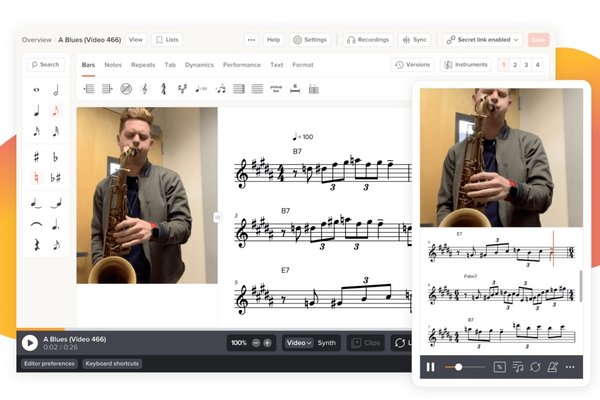
Task: Select the whole note duration
Action: 36,90
